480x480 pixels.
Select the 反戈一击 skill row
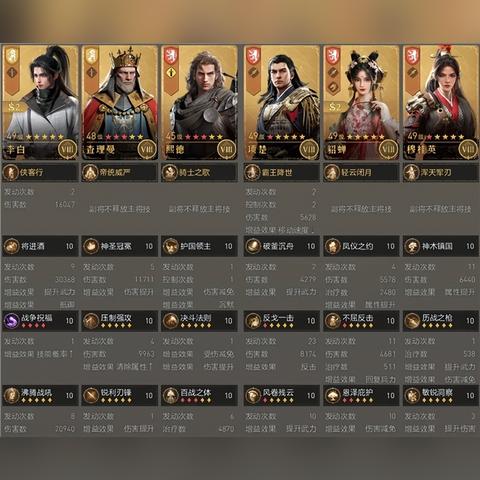point(282,321)
